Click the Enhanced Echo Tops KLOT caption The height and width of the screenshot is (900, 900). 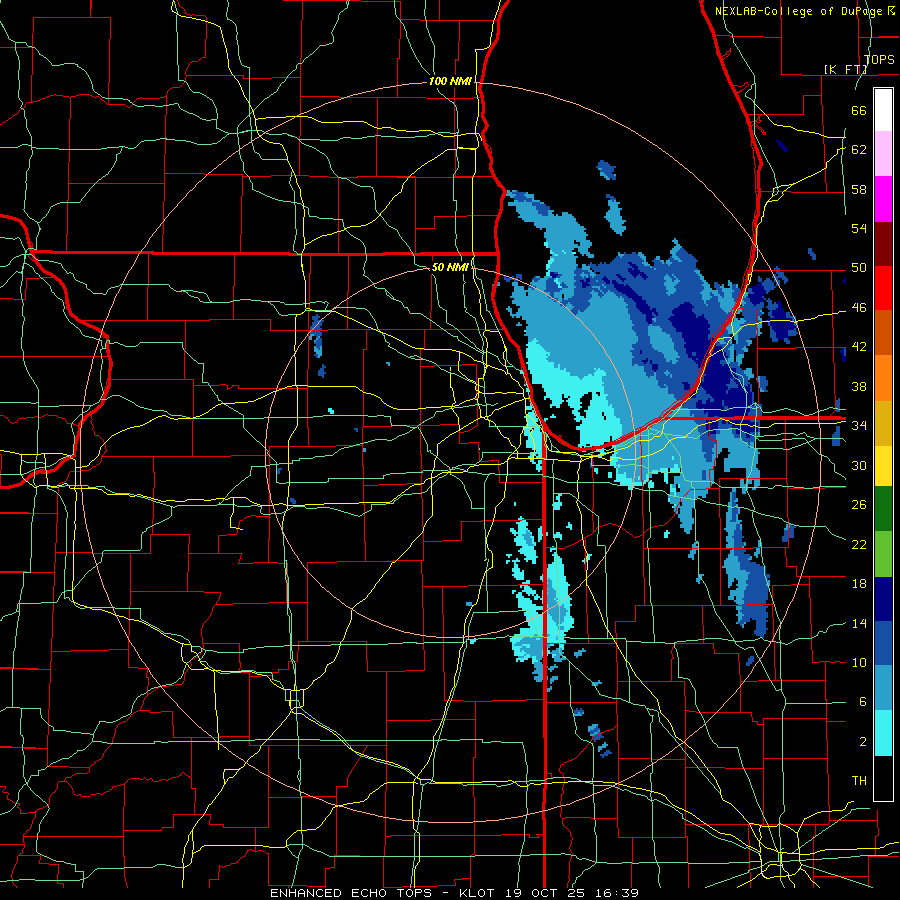click(454, 893)
